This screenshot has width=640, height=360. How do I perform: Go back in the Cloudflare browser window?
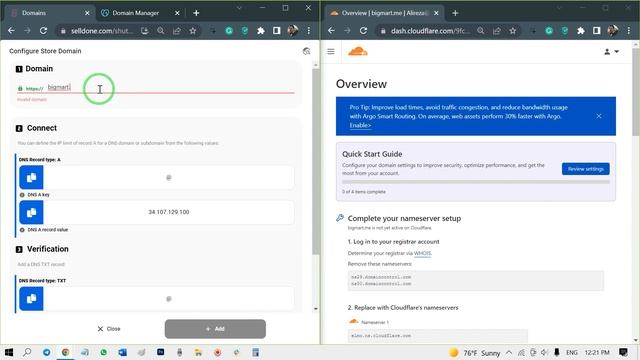click(x=331, y=31)
